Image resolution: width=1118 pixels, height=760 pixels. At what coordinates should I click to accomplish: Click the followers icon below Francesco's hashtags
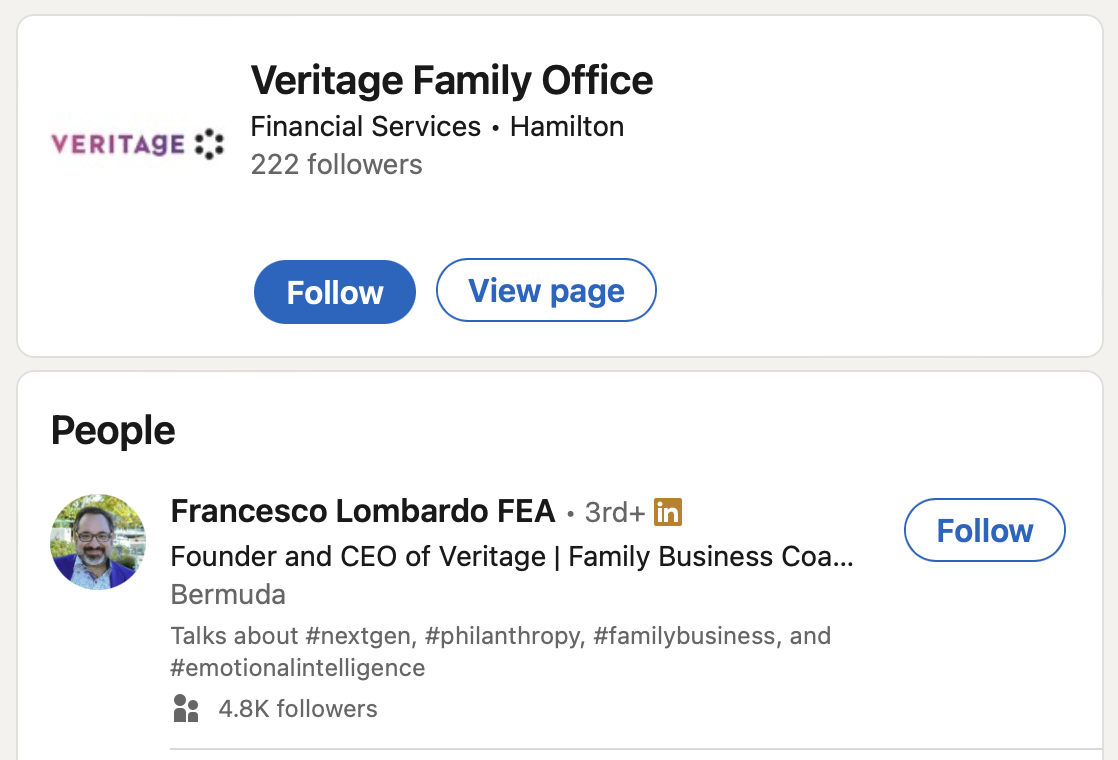[186, 708]
